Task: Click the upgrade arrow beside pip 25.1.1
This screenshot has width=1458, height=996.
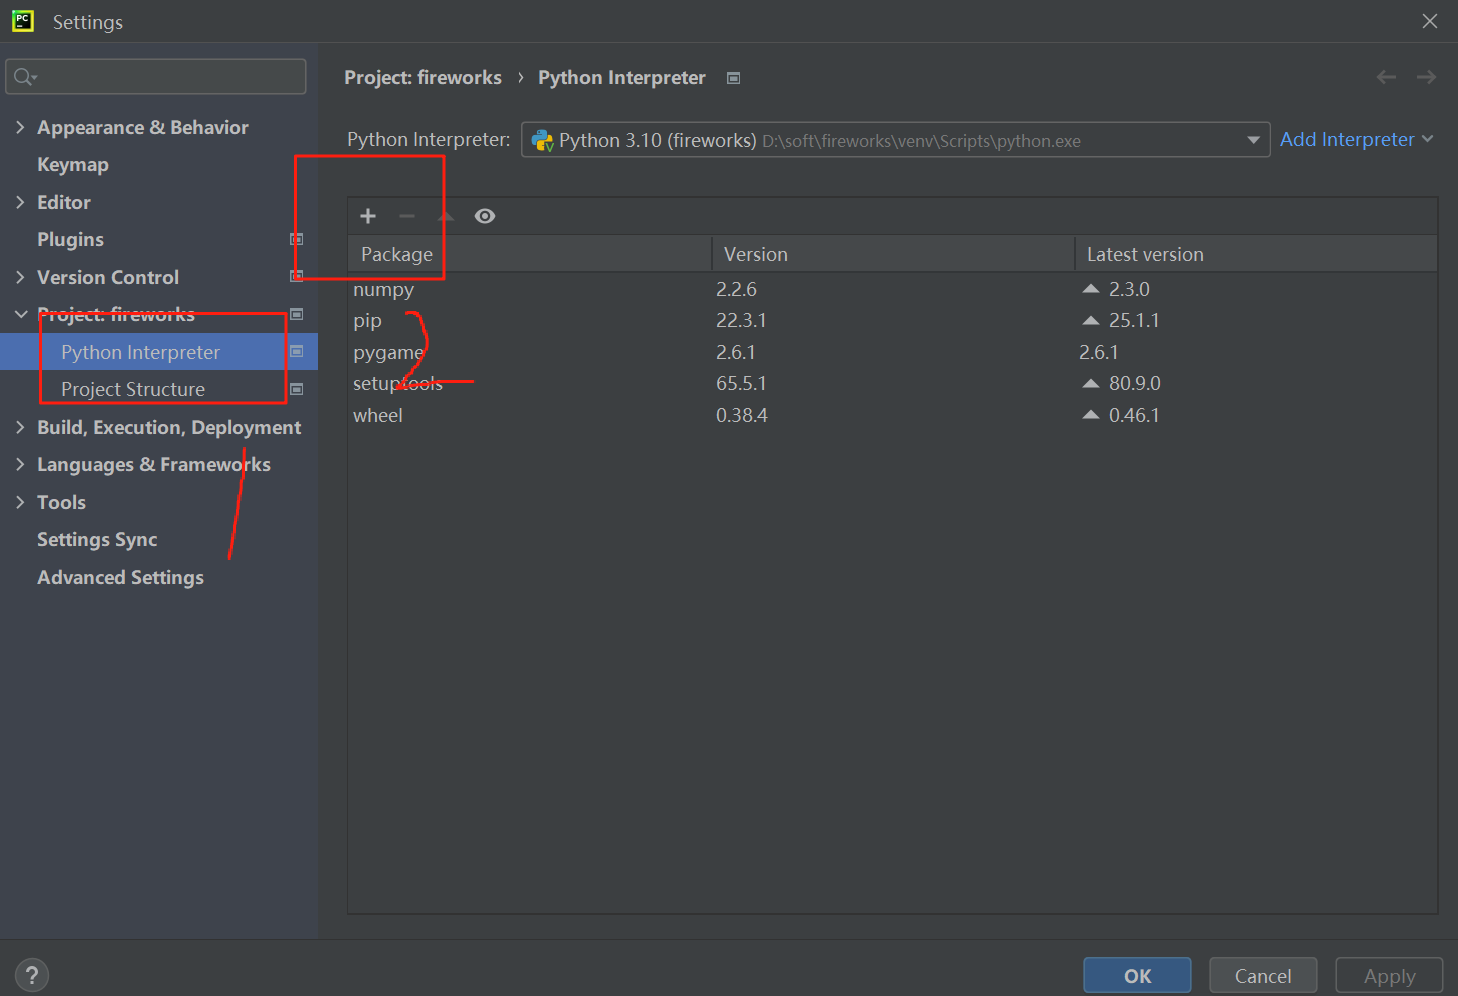Action: pos(1091,321)
